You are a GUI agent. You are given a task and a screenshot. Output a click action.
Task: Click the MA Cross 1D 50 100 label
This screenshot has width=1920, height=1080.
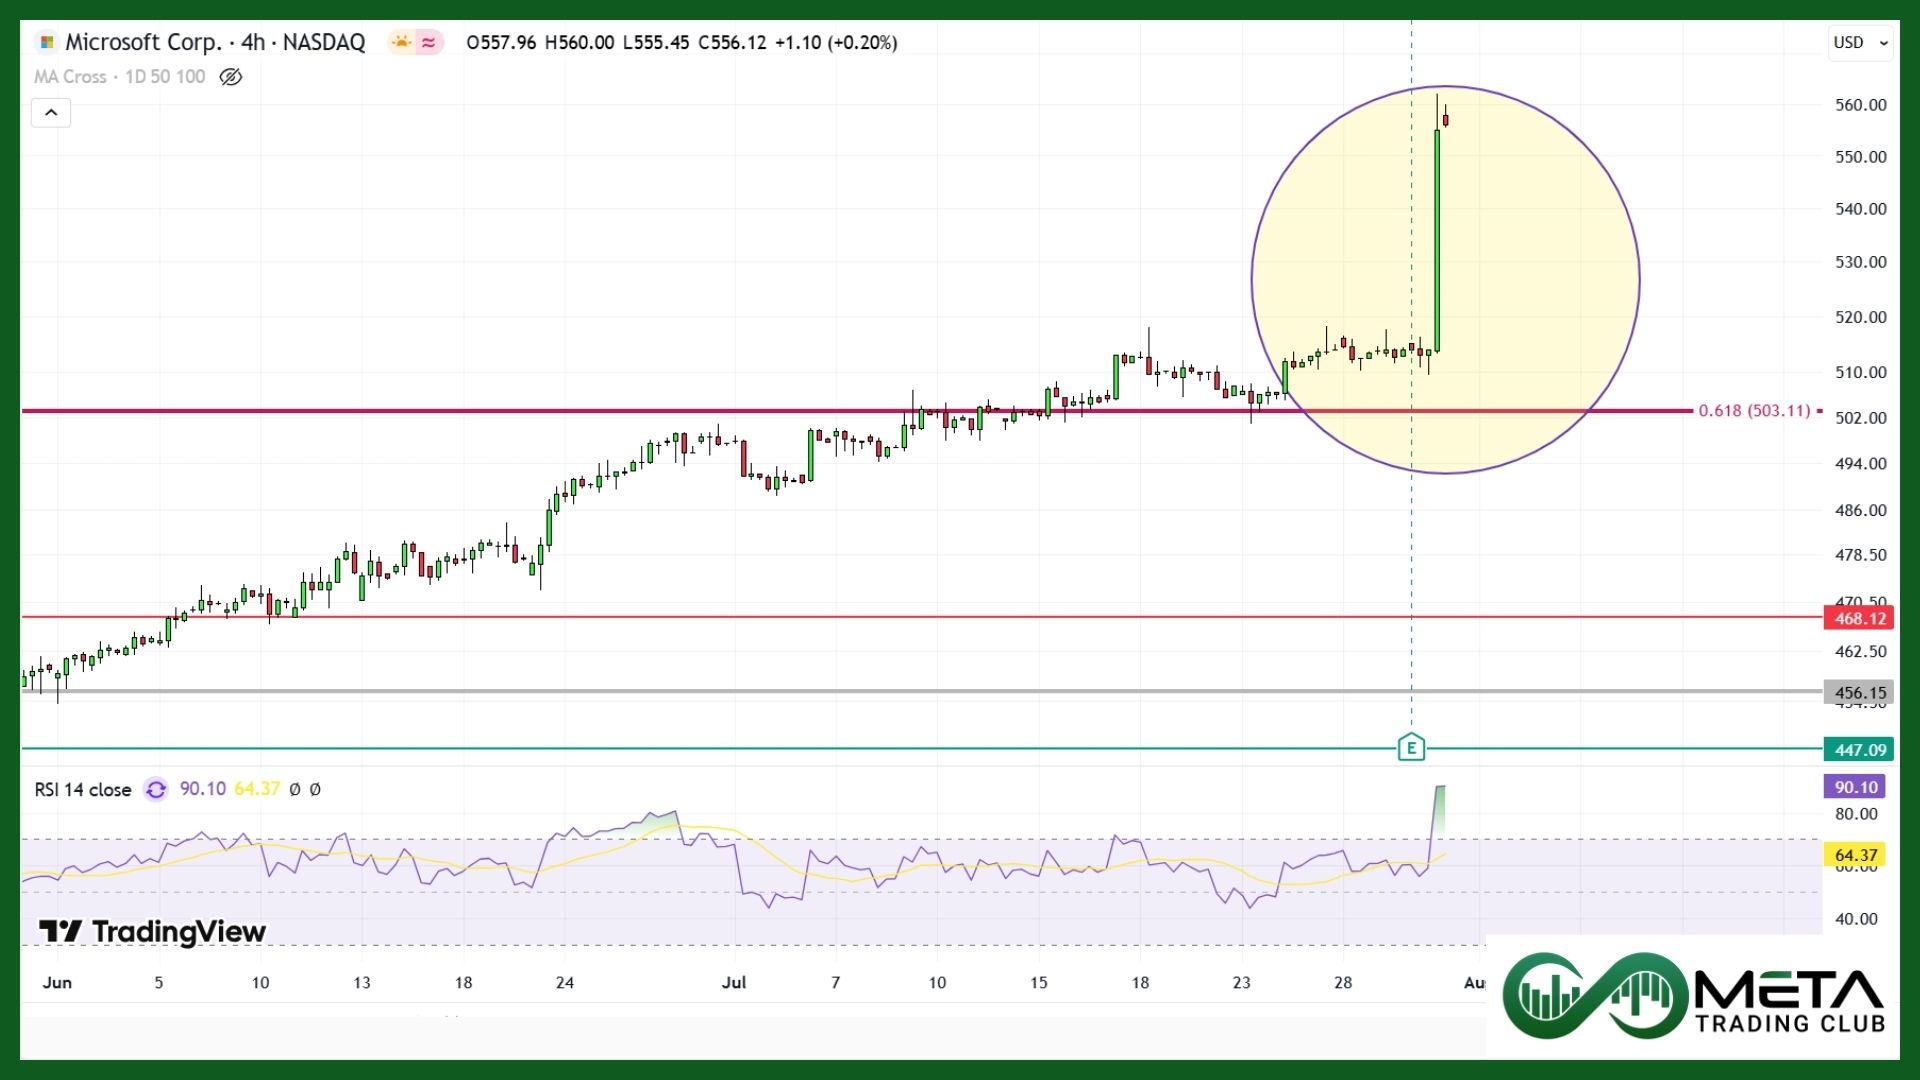(x=119, y=77)
